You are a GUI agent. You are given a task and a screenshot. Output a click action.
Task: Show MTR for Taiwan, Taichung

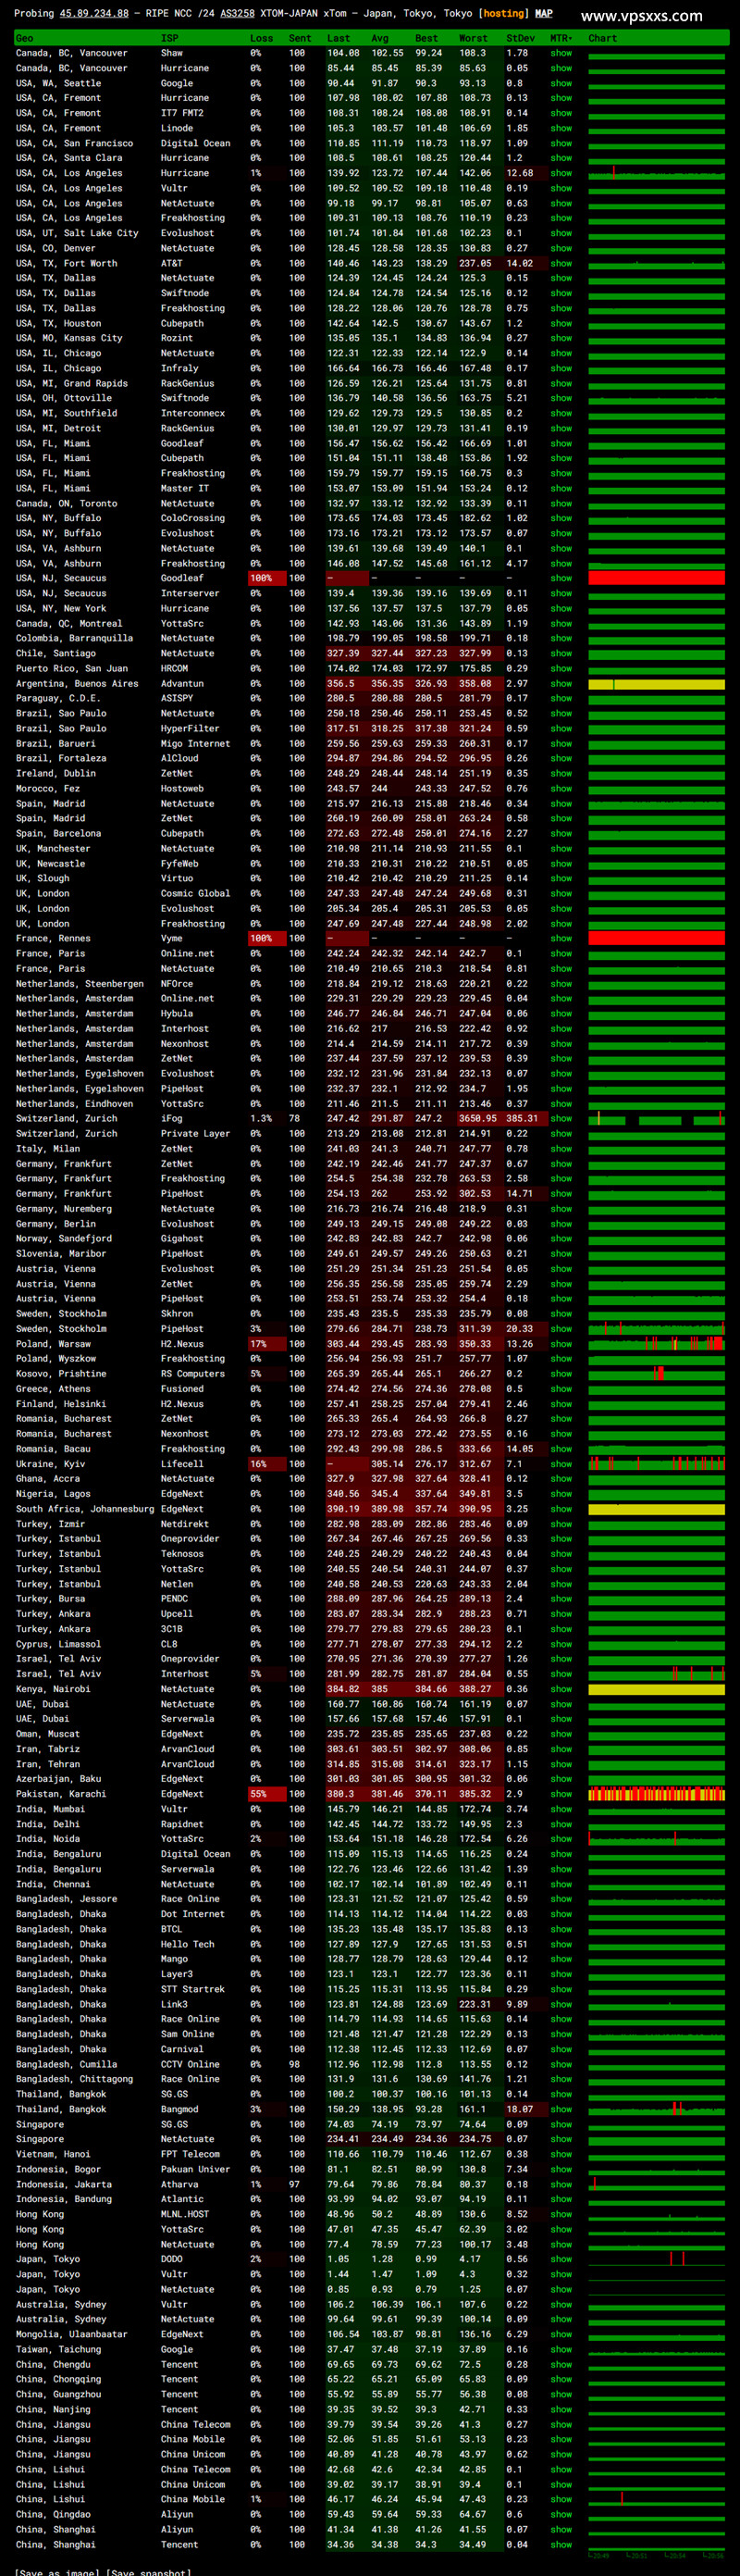561,2349
